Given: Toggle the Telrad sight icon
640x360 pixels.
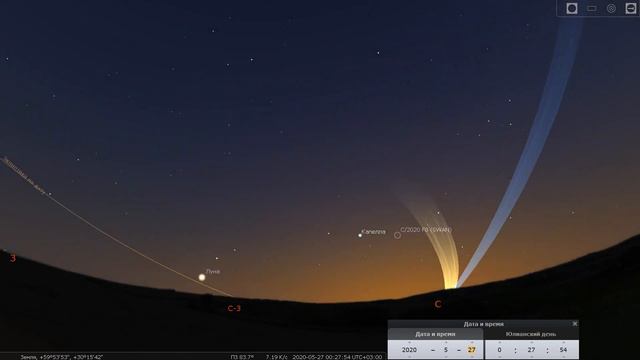Looking at the screenshot, I should tap(611, 8).
